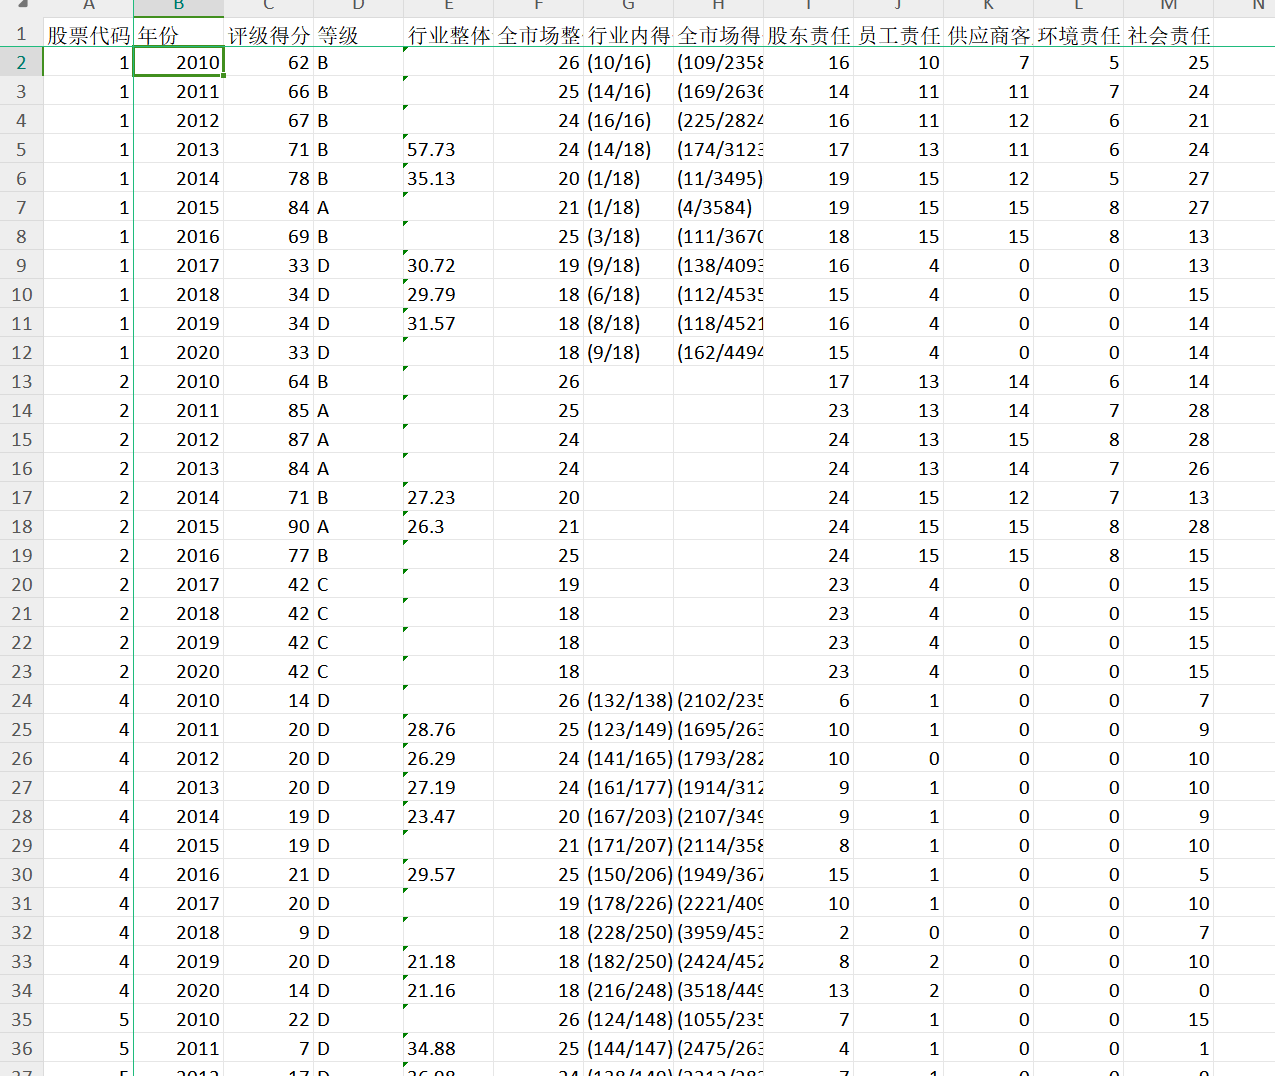Screen dimensions: 1275x1076
Task: Select the cell containing (6/18)
Action: point(628,294)
